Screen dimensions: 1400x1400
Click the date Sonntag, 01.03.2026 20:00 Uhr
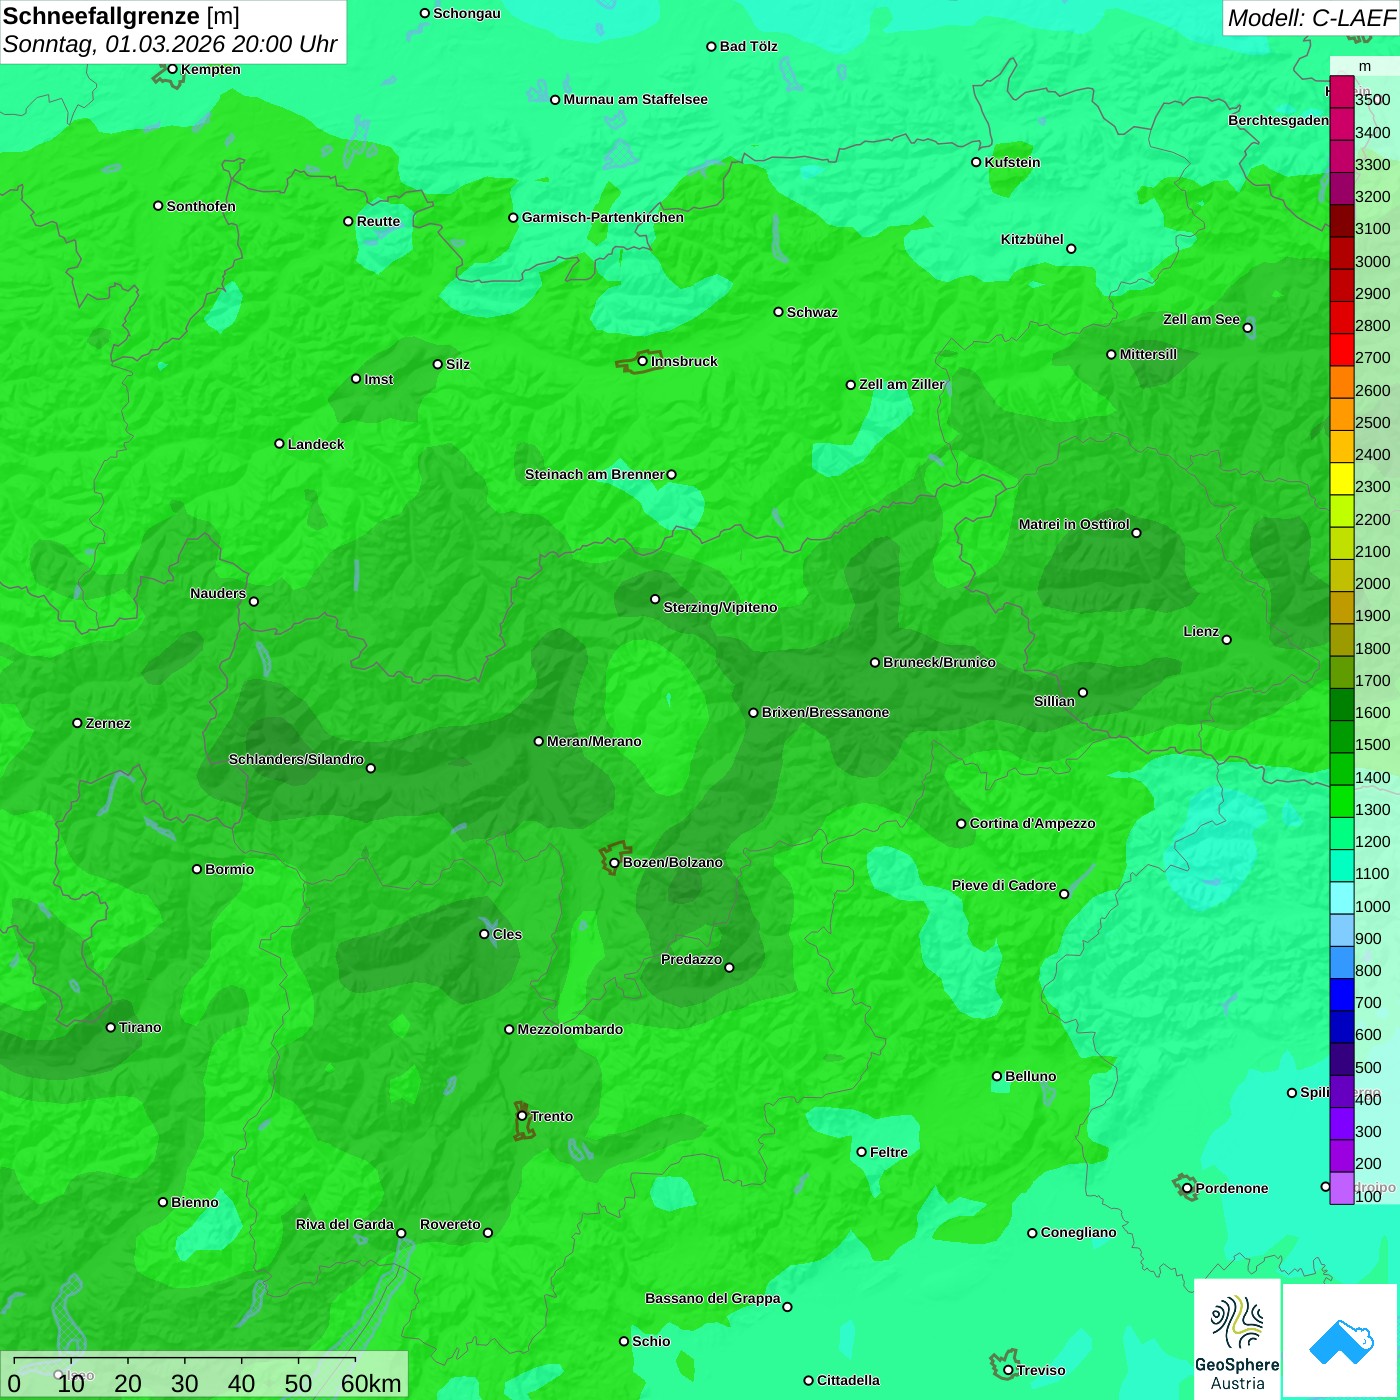click(x=170, y=44)
